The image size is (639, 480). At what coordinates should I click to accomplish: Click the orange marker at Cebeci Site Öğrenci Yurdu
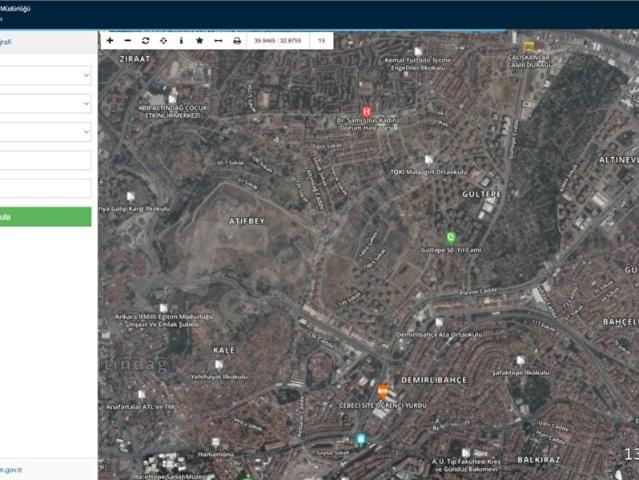coord(382,391)
